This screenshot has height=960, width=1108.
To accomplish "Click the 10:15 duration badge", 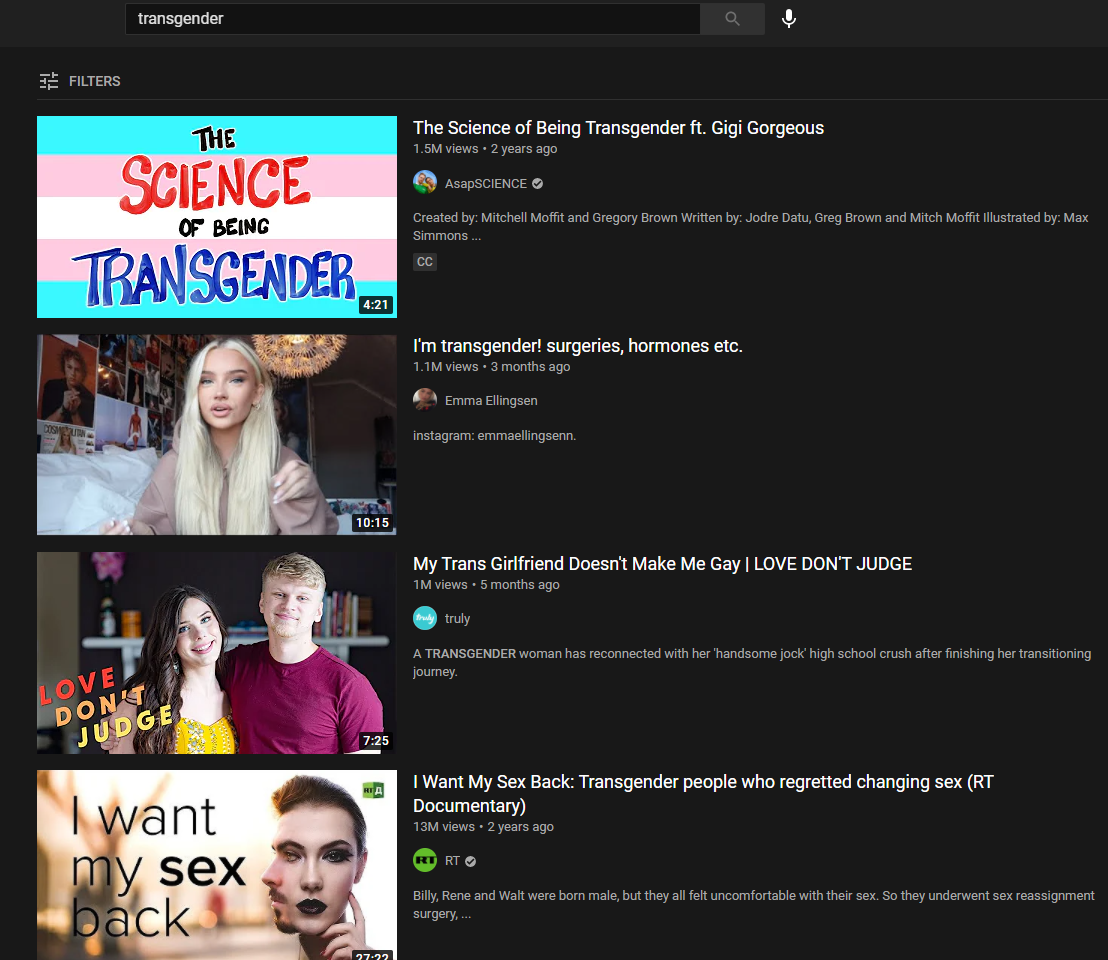I will (372, 523).
